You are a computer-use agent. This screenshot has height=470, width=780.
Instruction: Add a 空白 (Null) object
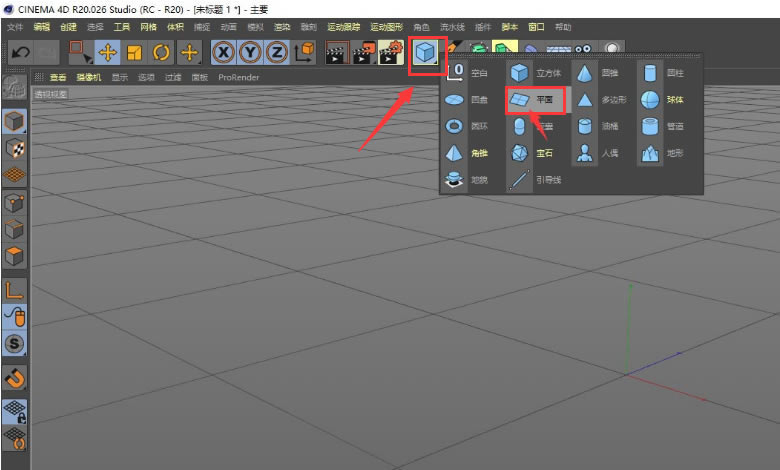[467, 73]
